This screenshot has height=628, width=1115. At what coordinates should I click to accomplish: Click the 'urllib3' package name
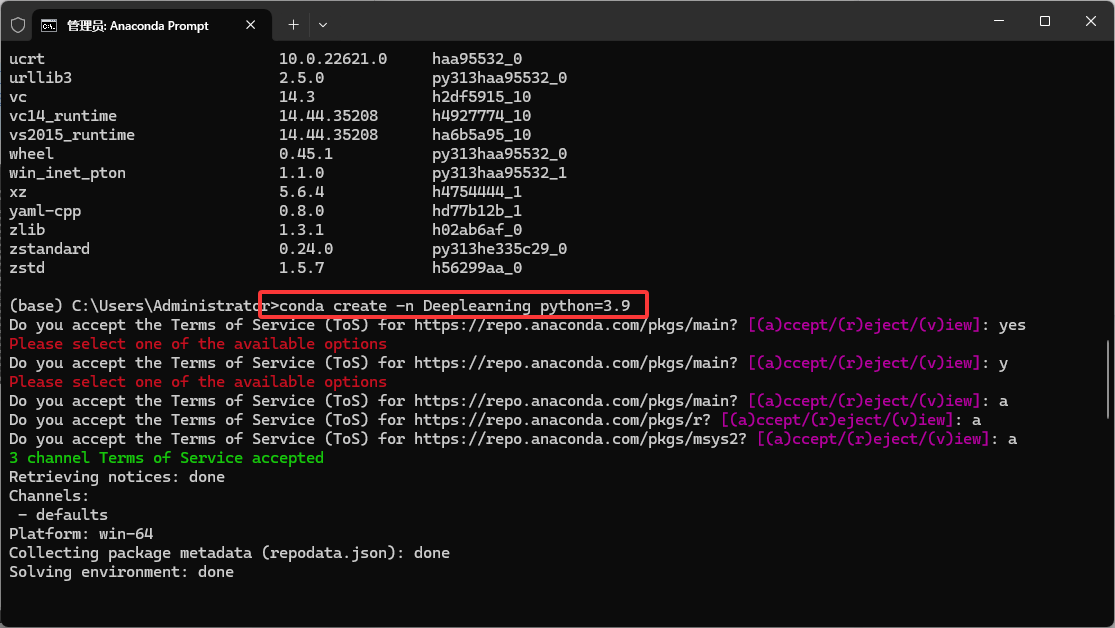(x=41, y=78)
